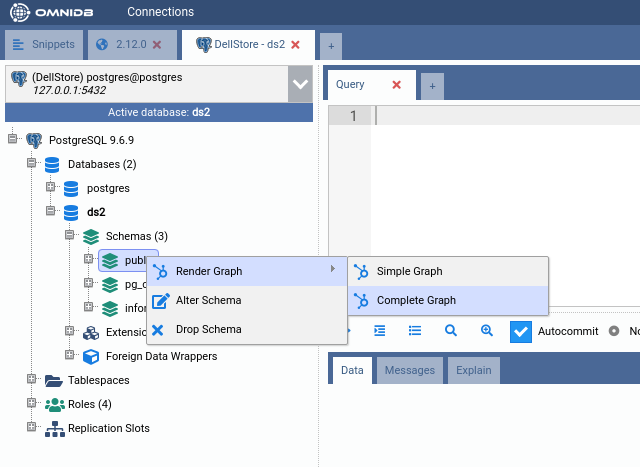Click the Drop Schema X icon
The height and width of the screenshot is (467, 640).
click(158, 330)
